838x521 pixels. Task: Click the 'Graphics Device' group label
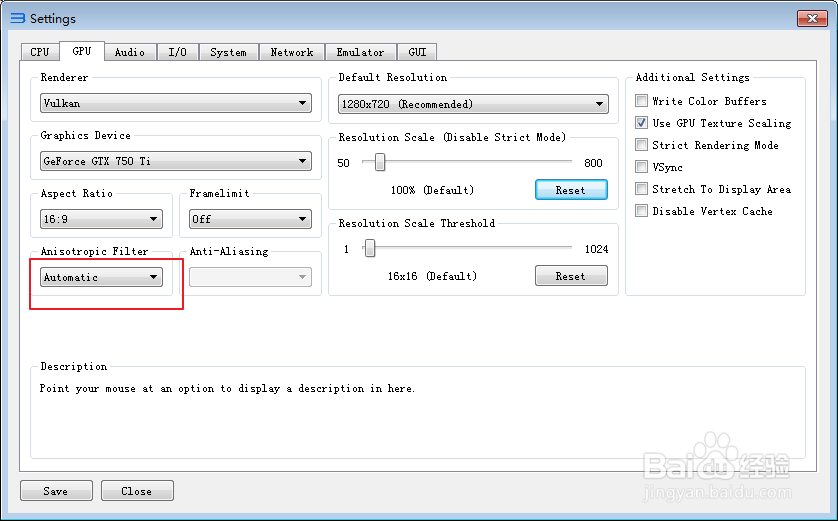(x=86, y=135)
